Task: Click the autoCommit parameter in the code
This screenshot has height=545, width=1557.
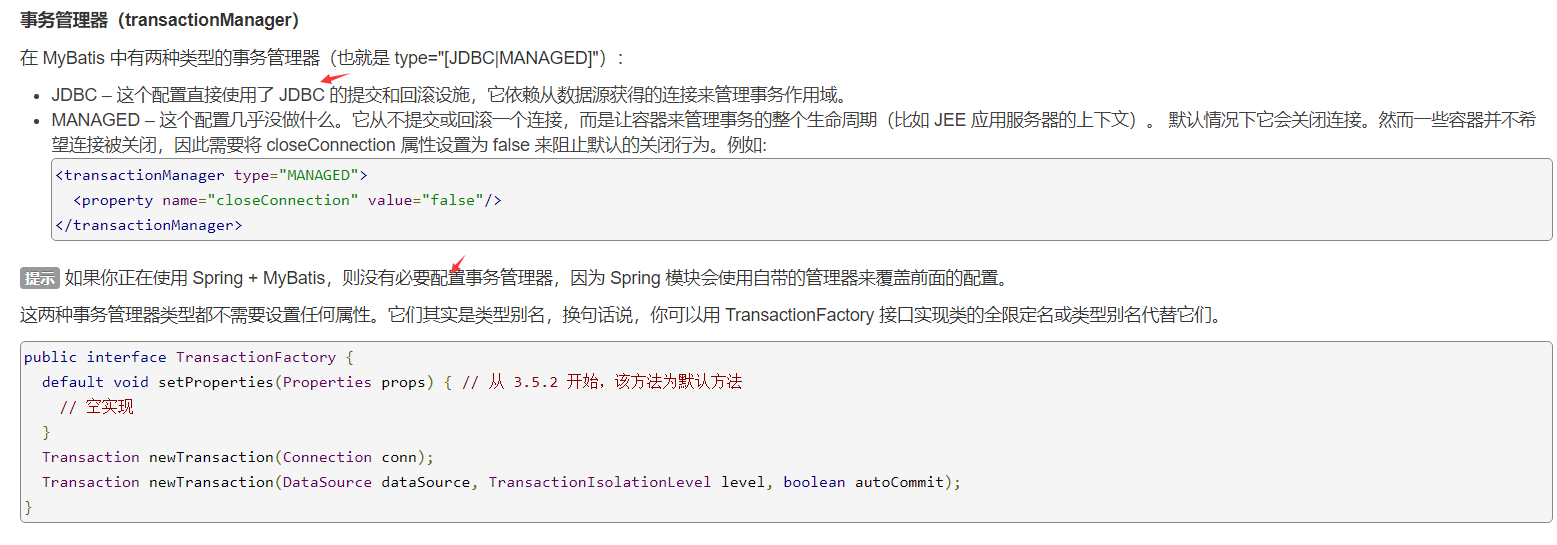Action: click(898, 482)
